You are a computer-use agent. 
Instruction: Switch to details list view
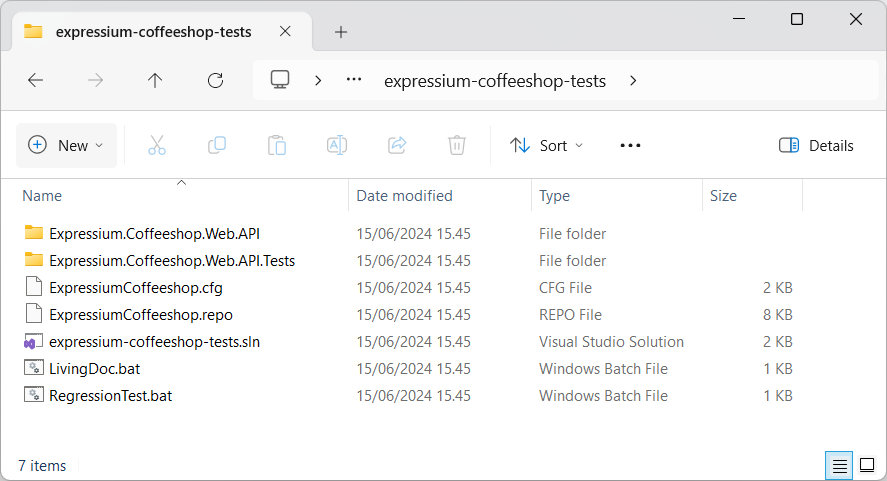tap(839, 466)
